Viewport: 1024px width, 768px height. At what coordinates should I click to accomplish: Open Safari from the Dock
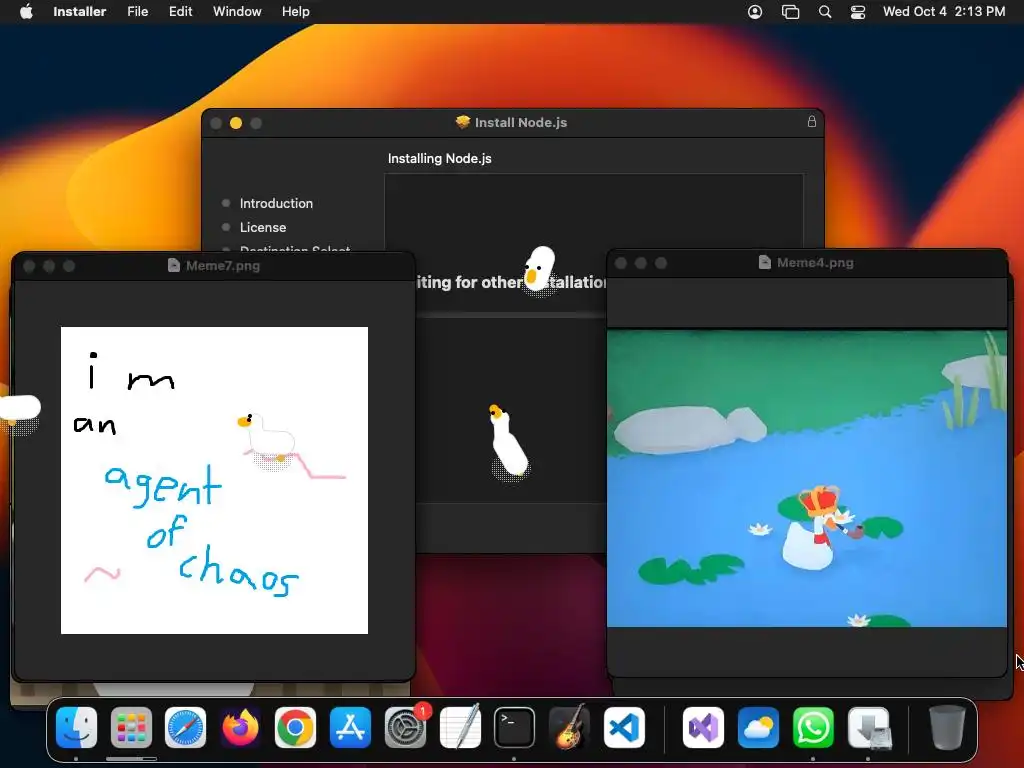click(x=185, y=727)
